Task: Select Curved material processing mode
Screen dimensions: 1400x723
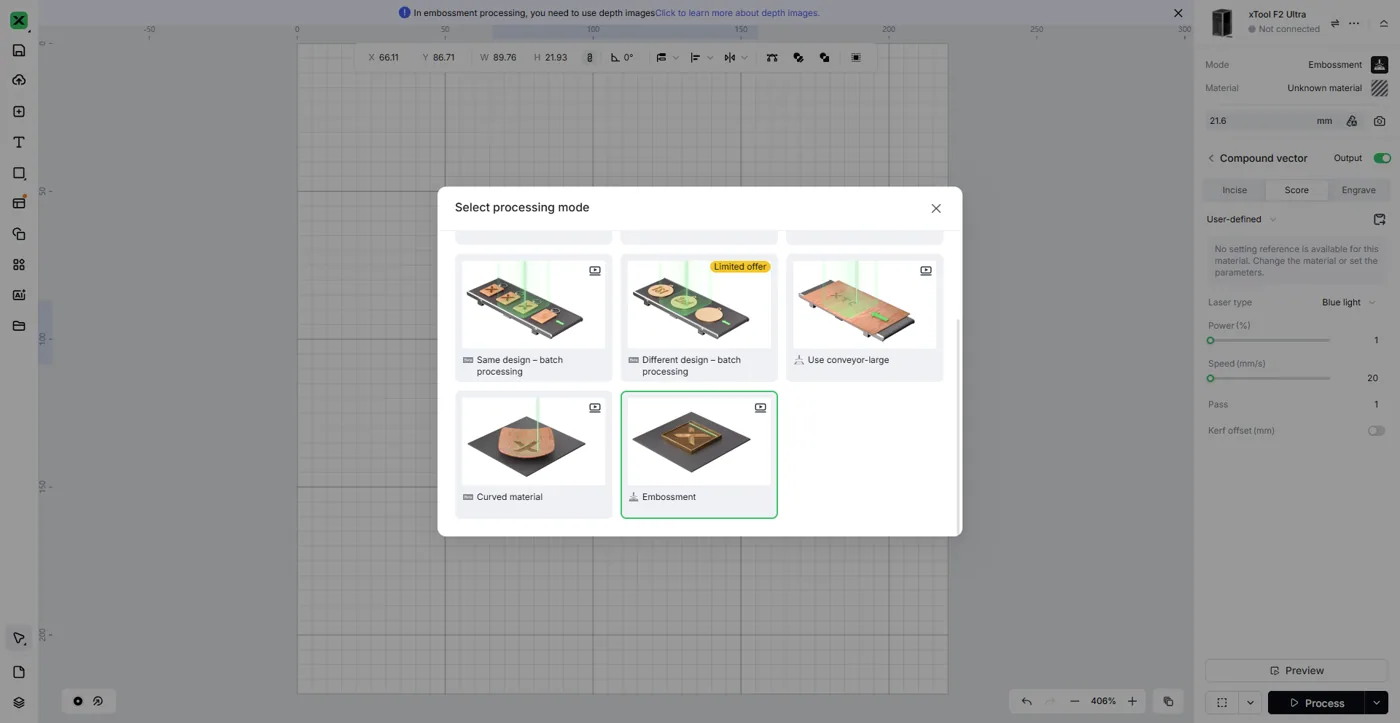Action: coord(533,455)
